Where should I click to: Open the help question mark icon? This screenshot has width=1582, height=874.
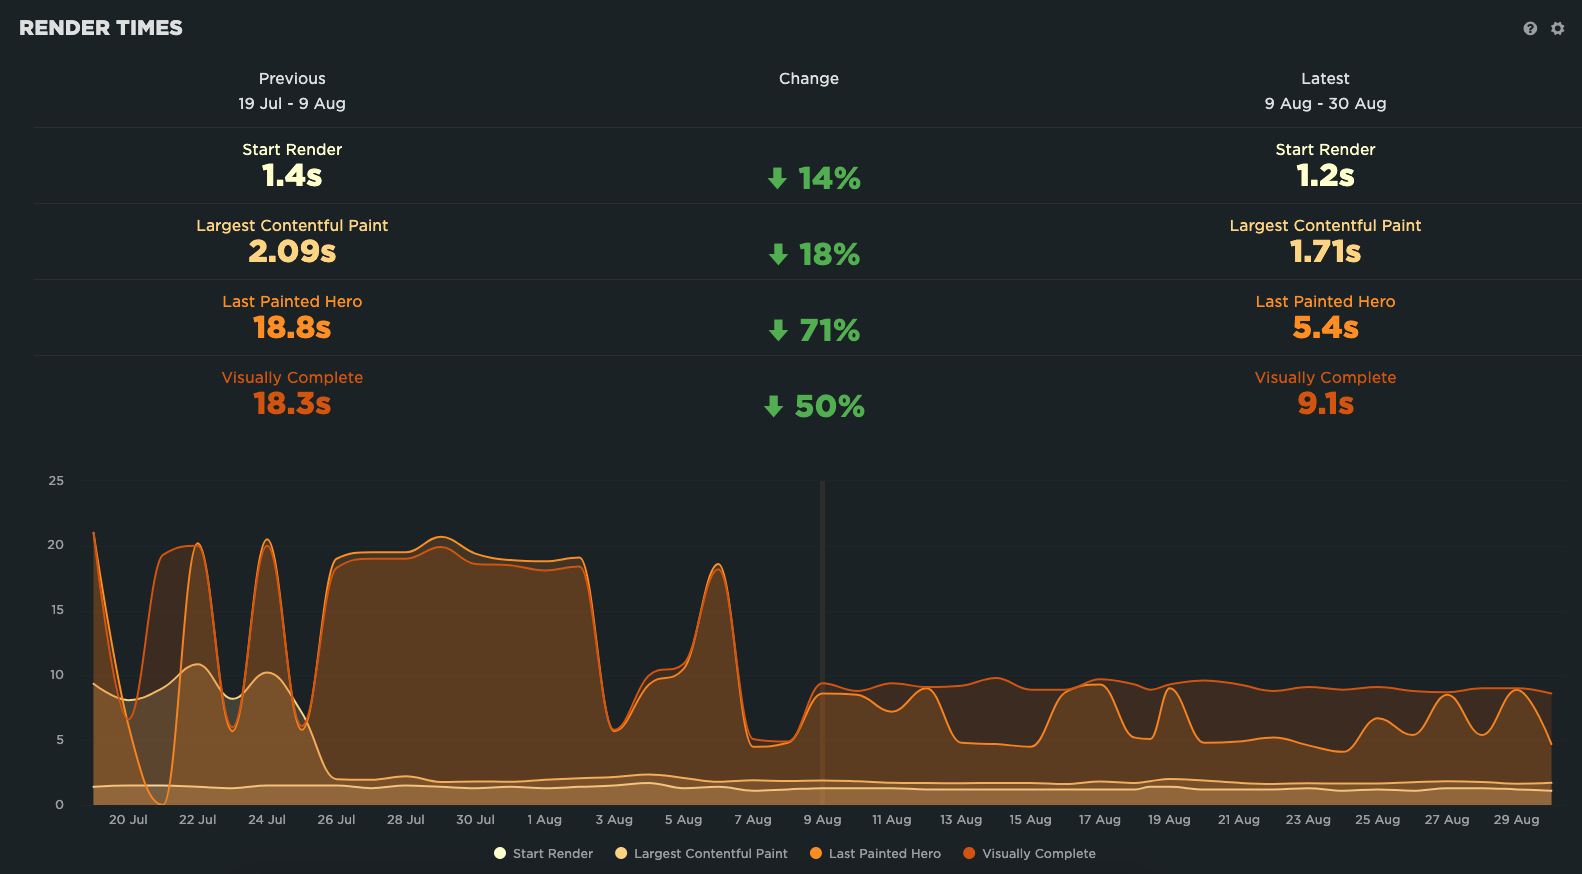(x=1529, y=29)
